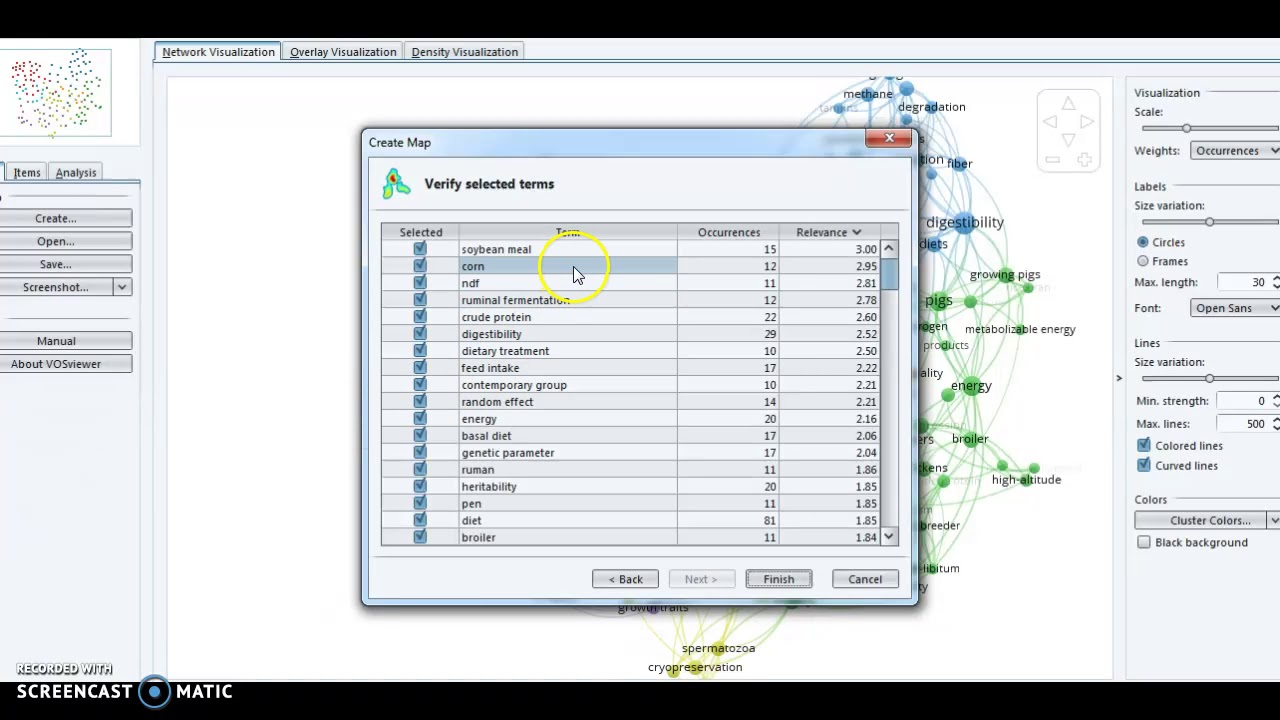Click Lines size variation slider

coord(1210,378)
